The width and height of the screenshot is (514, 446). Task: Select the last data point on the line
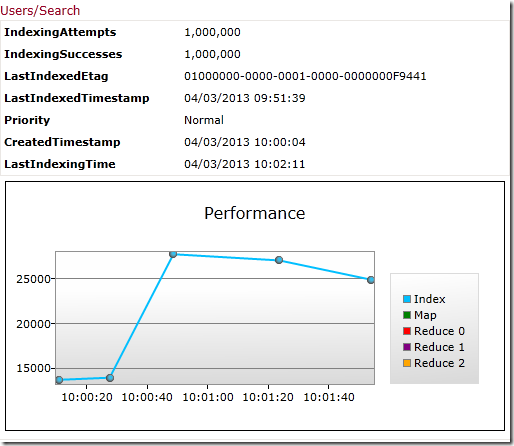(x=371, y=280)
